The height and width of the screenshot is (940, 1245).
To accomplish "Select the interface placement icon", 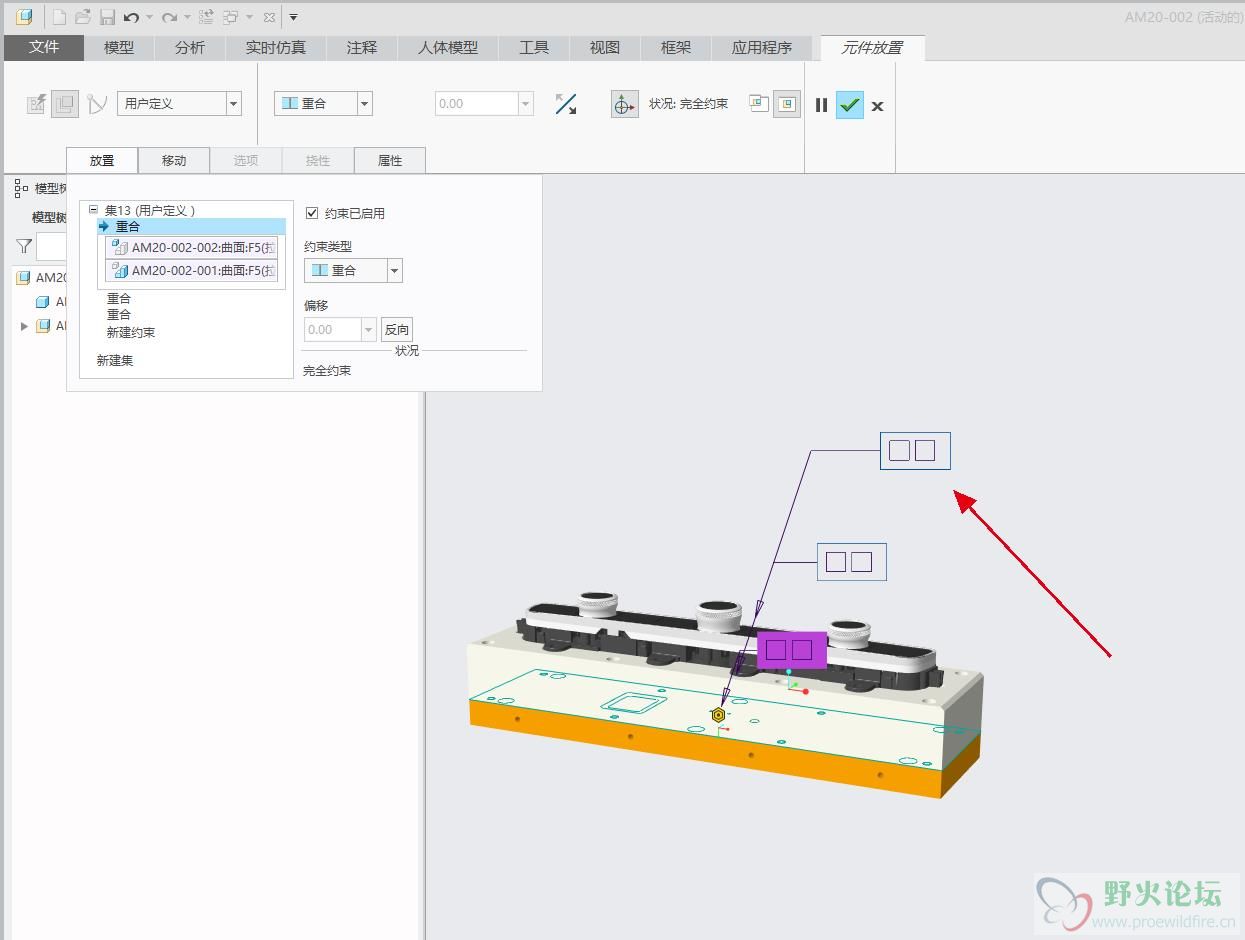I will coord(37,104).
